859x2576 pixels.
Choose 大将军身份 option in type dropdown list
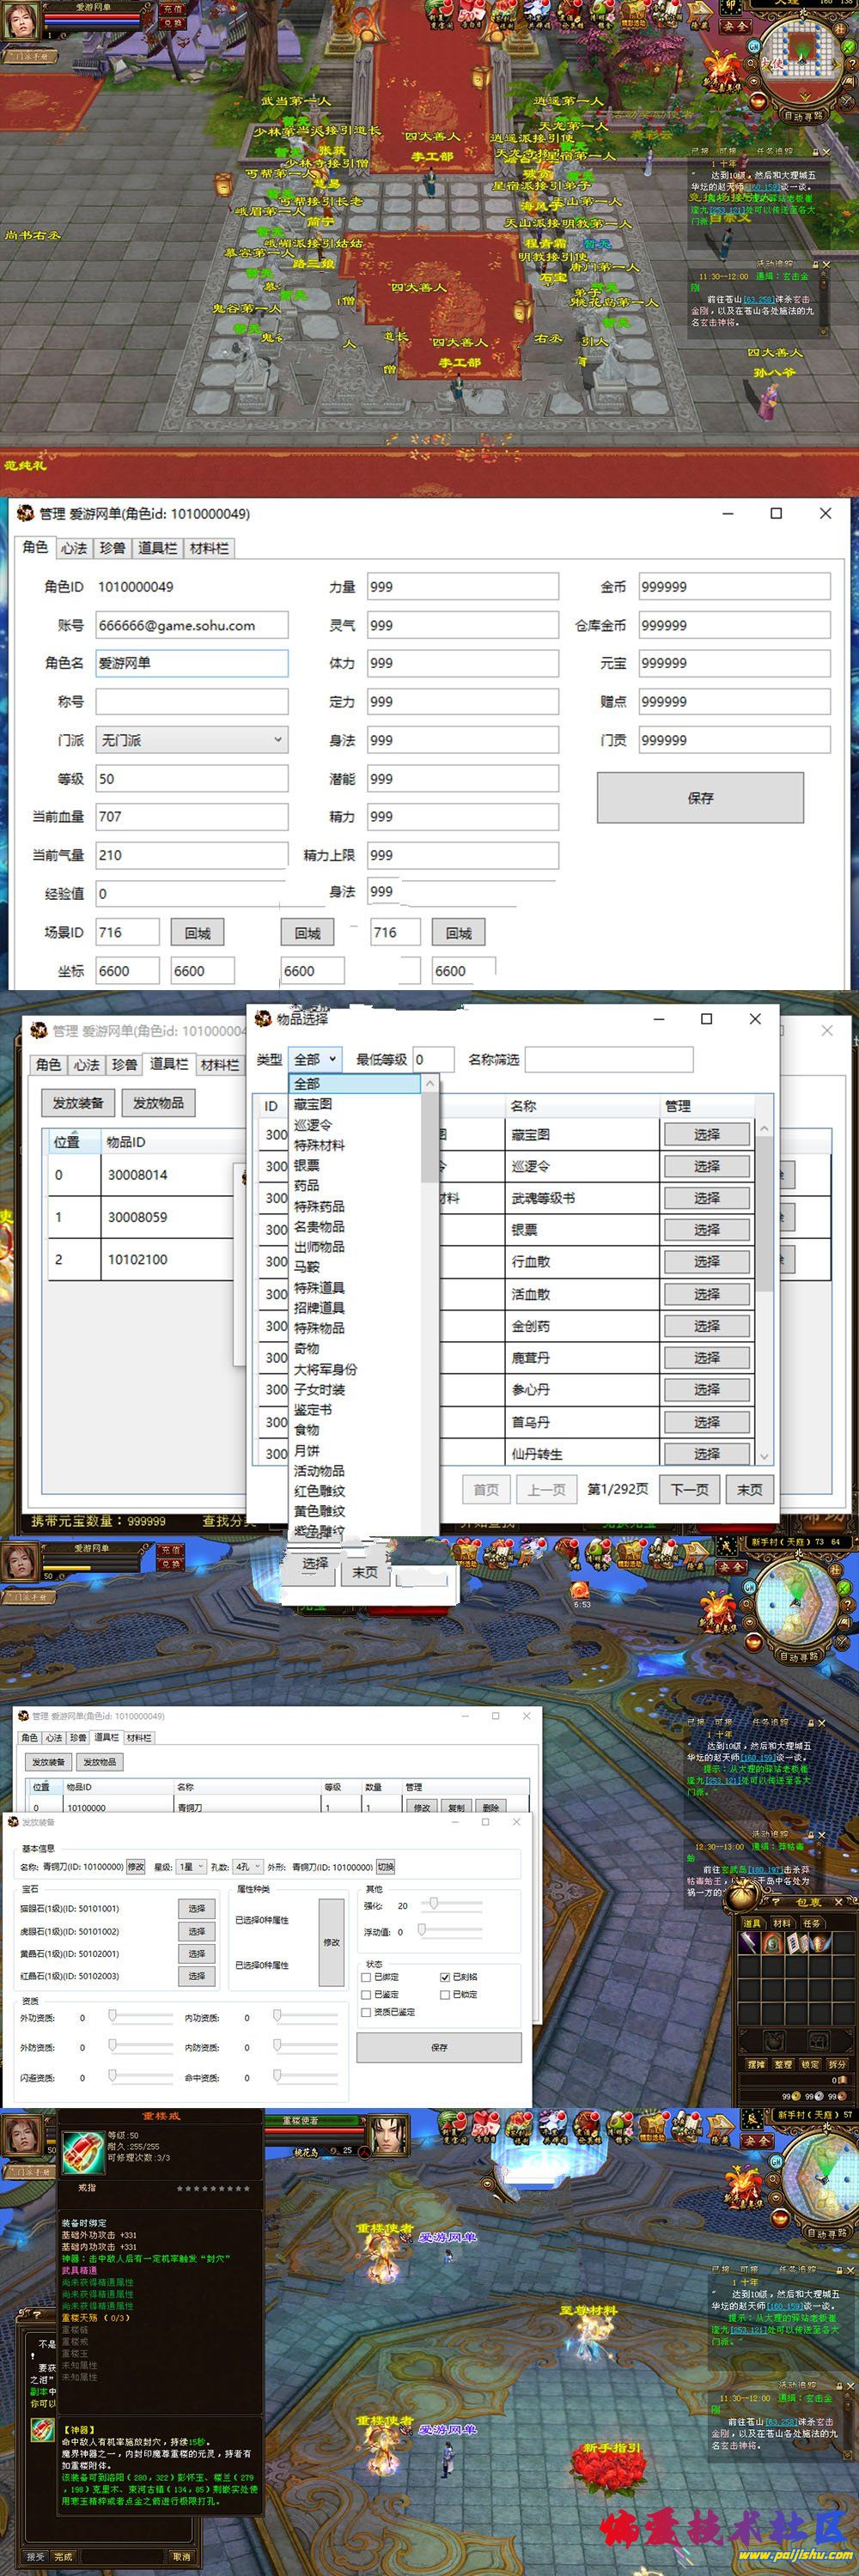(325, 1369)
